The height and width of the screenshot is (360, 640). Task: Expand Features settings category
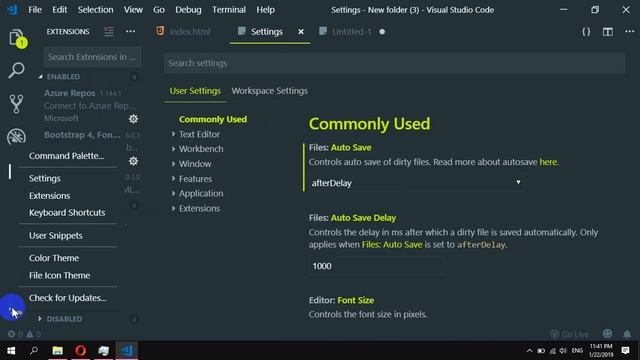pyautogui.click(x=195, y=179)
